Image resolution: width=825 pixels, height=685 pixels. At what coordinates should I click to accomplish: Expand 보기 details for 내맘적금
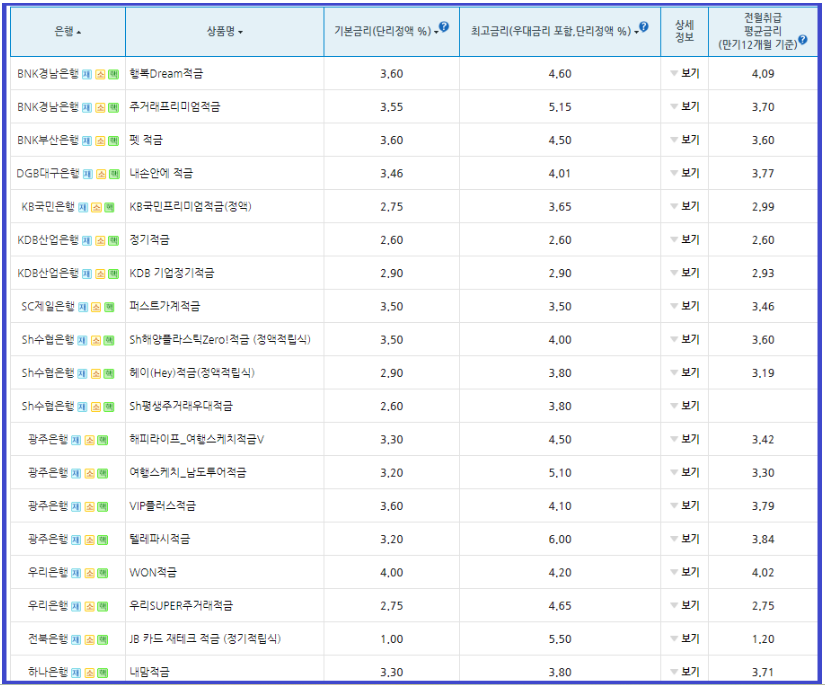[685, 671]
